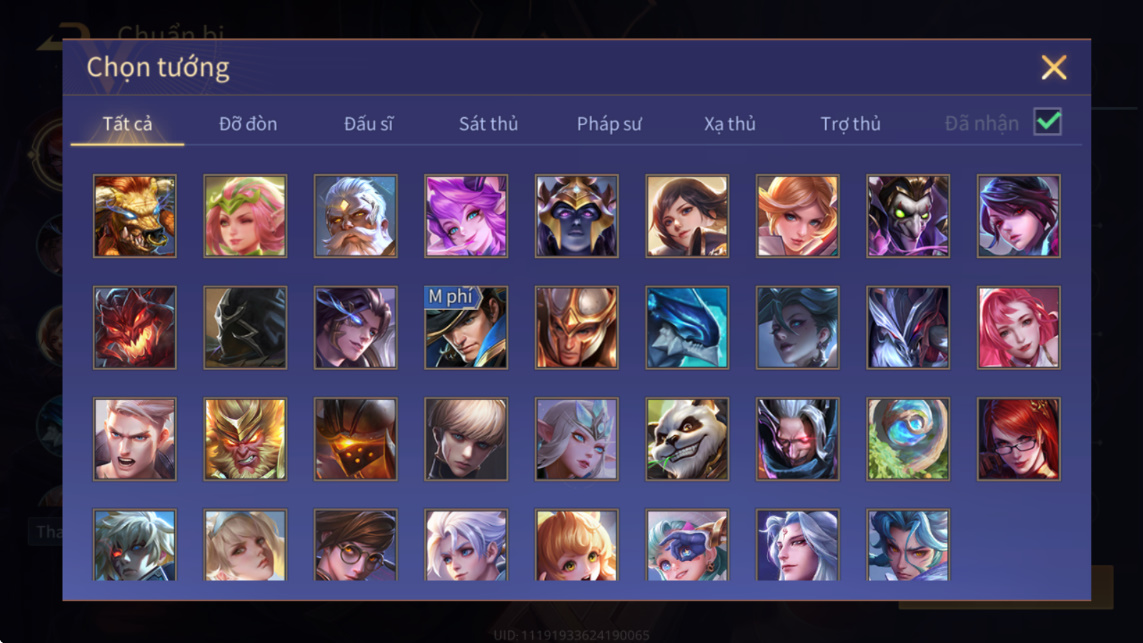Open the Sát thủ tab
Viewport: 1143px width, 643px height.
pyautogui.click(x=488, y=124)
